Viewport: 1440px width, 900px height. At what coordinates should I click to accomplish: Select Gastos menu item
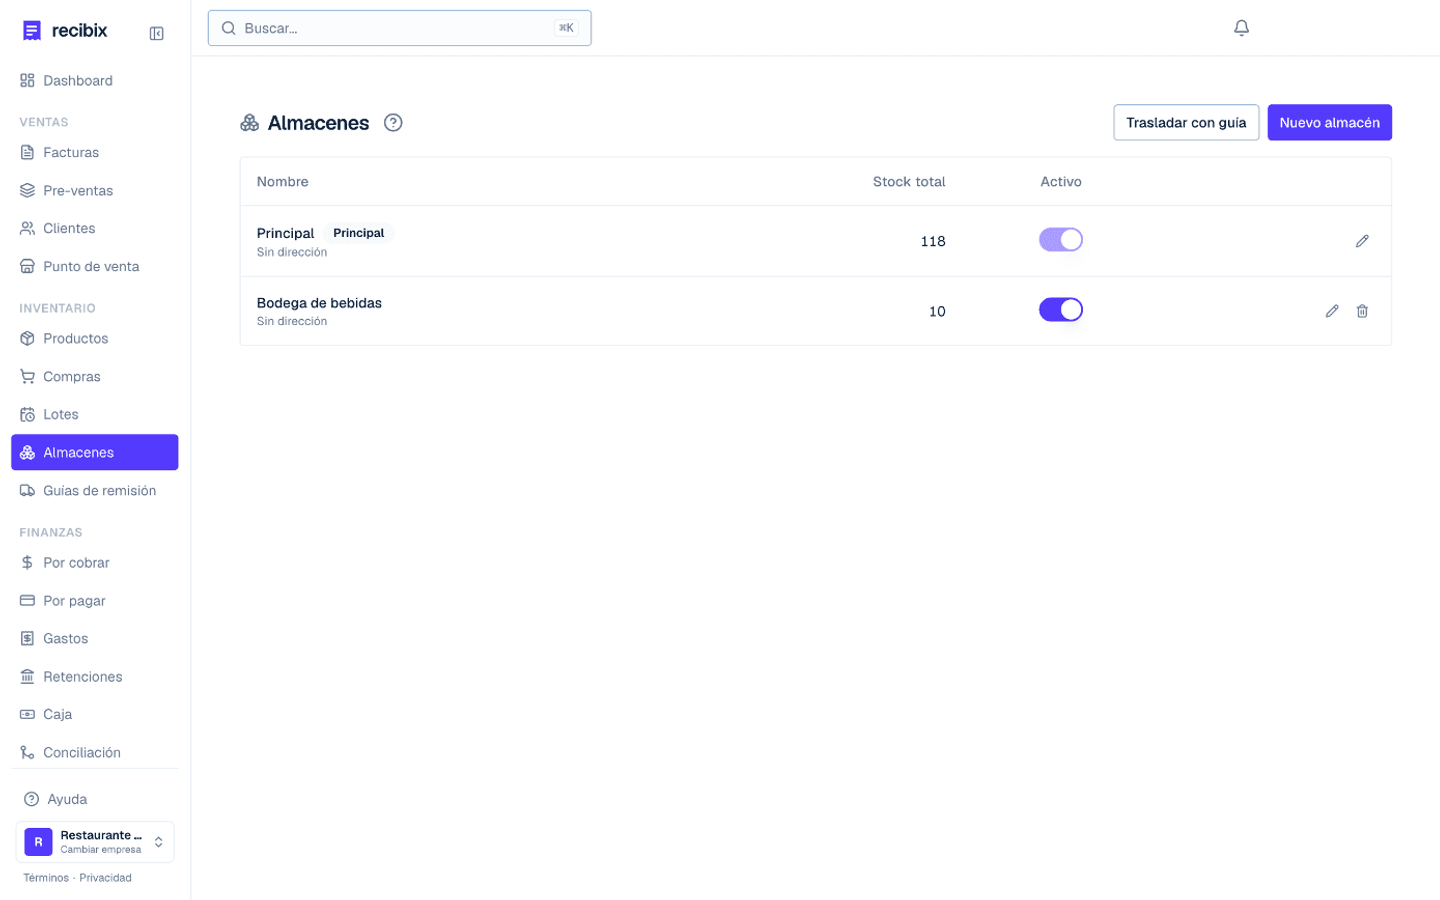click(x=95, y=638)
